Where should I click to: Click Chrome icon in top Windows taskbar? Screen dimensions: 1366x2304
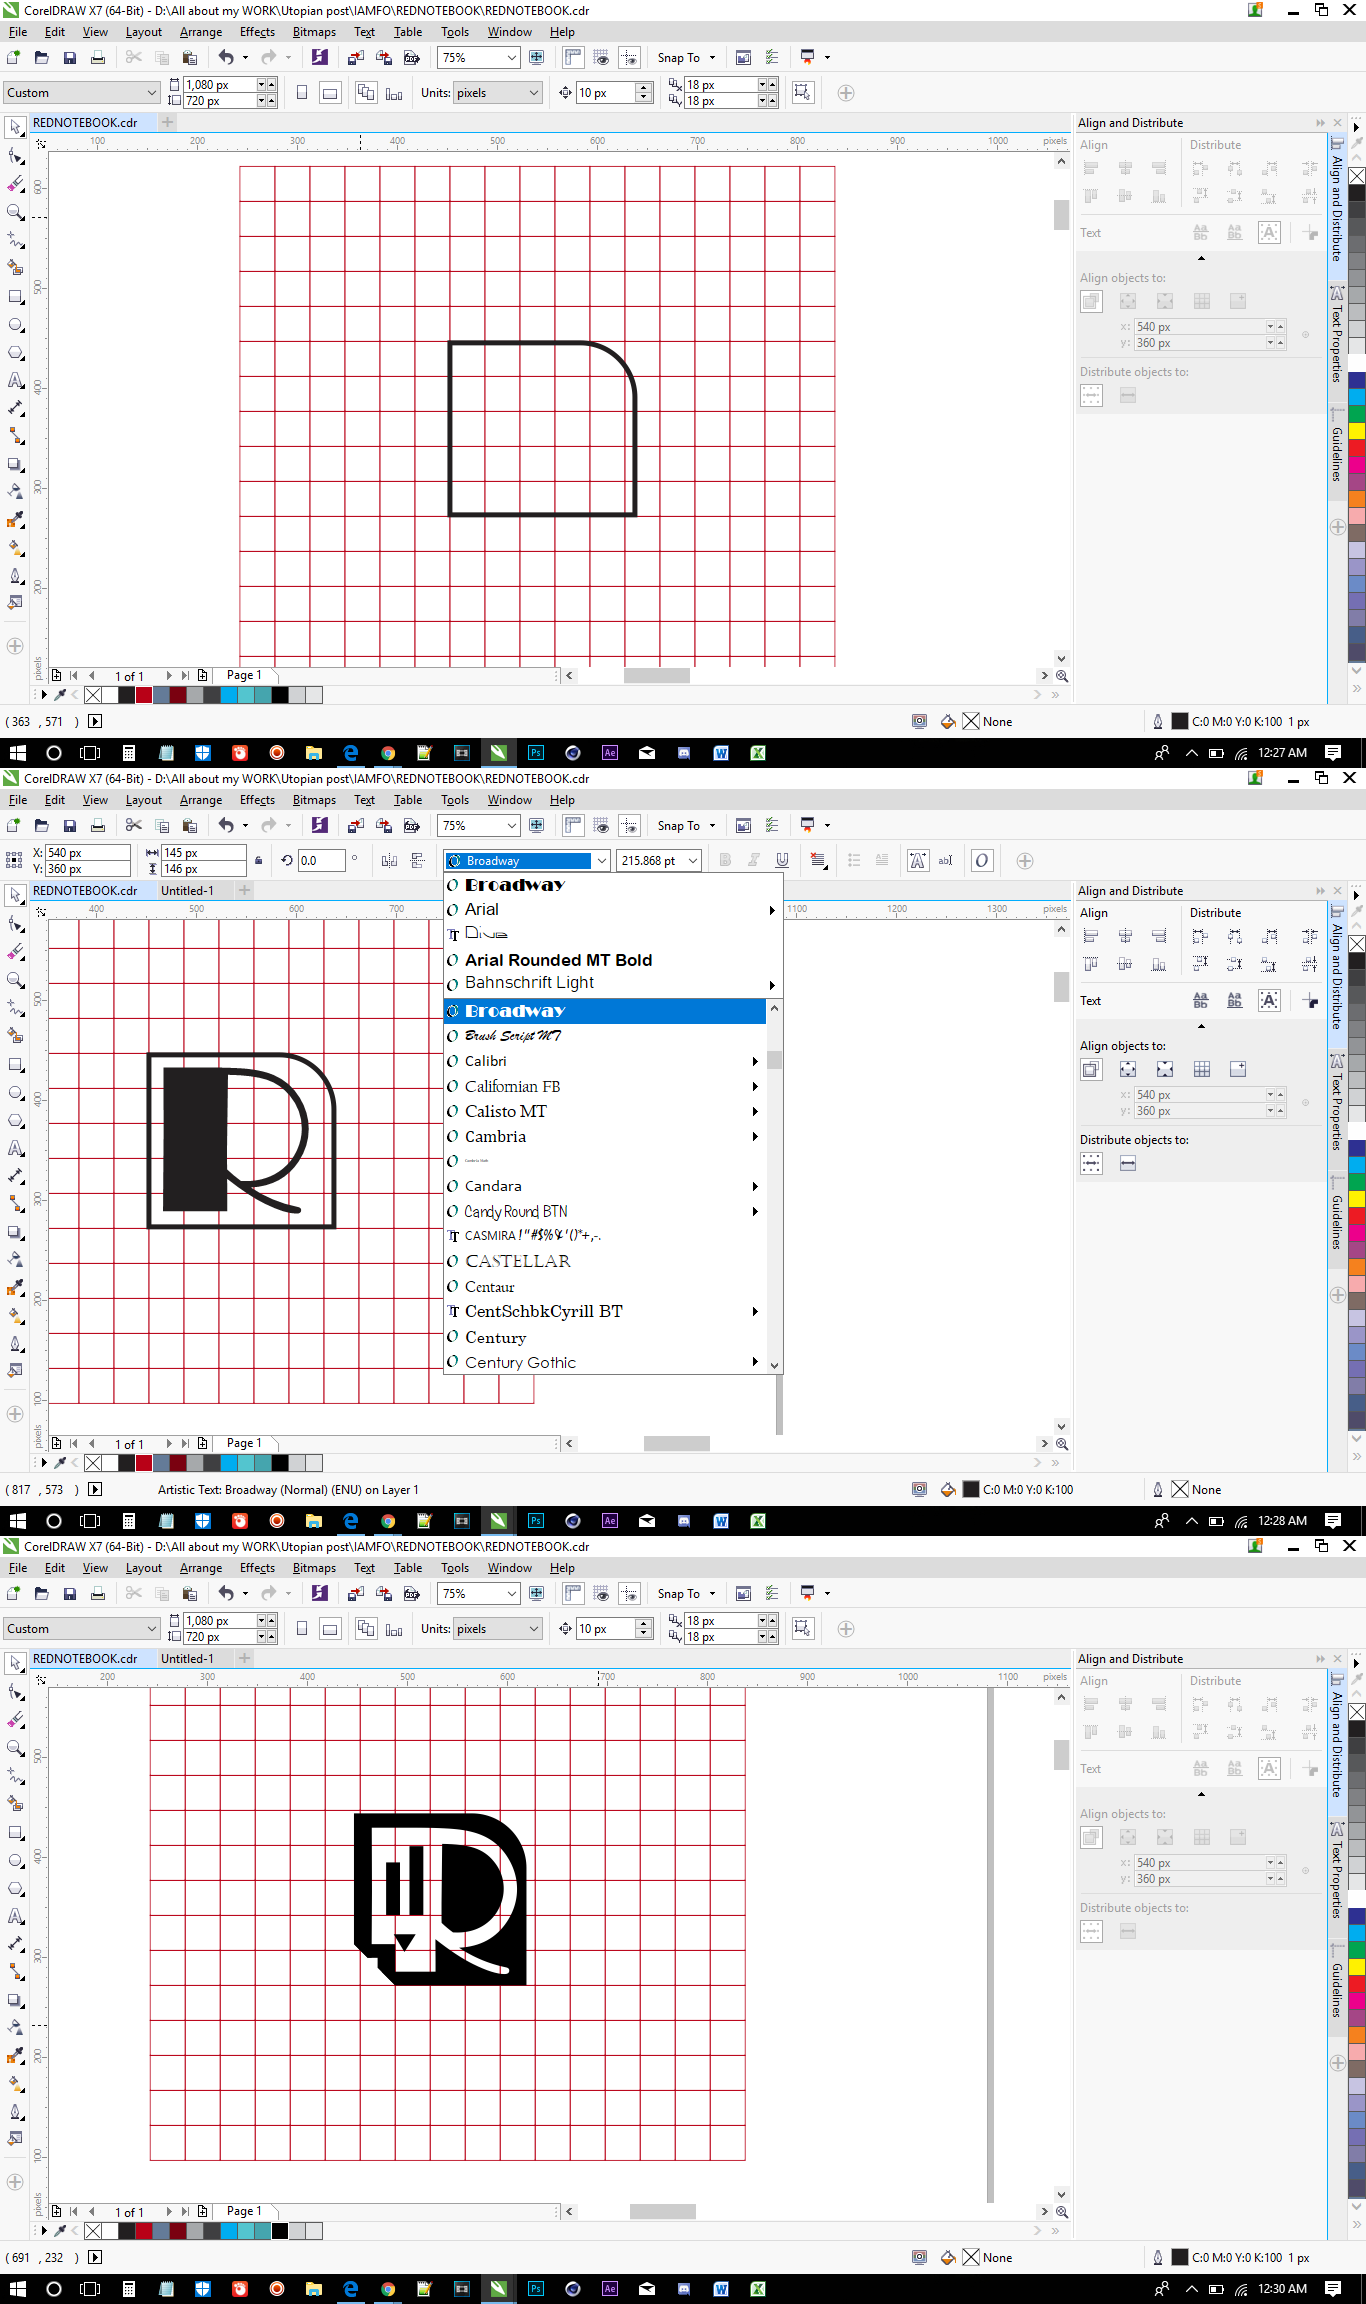coord(388,753)
